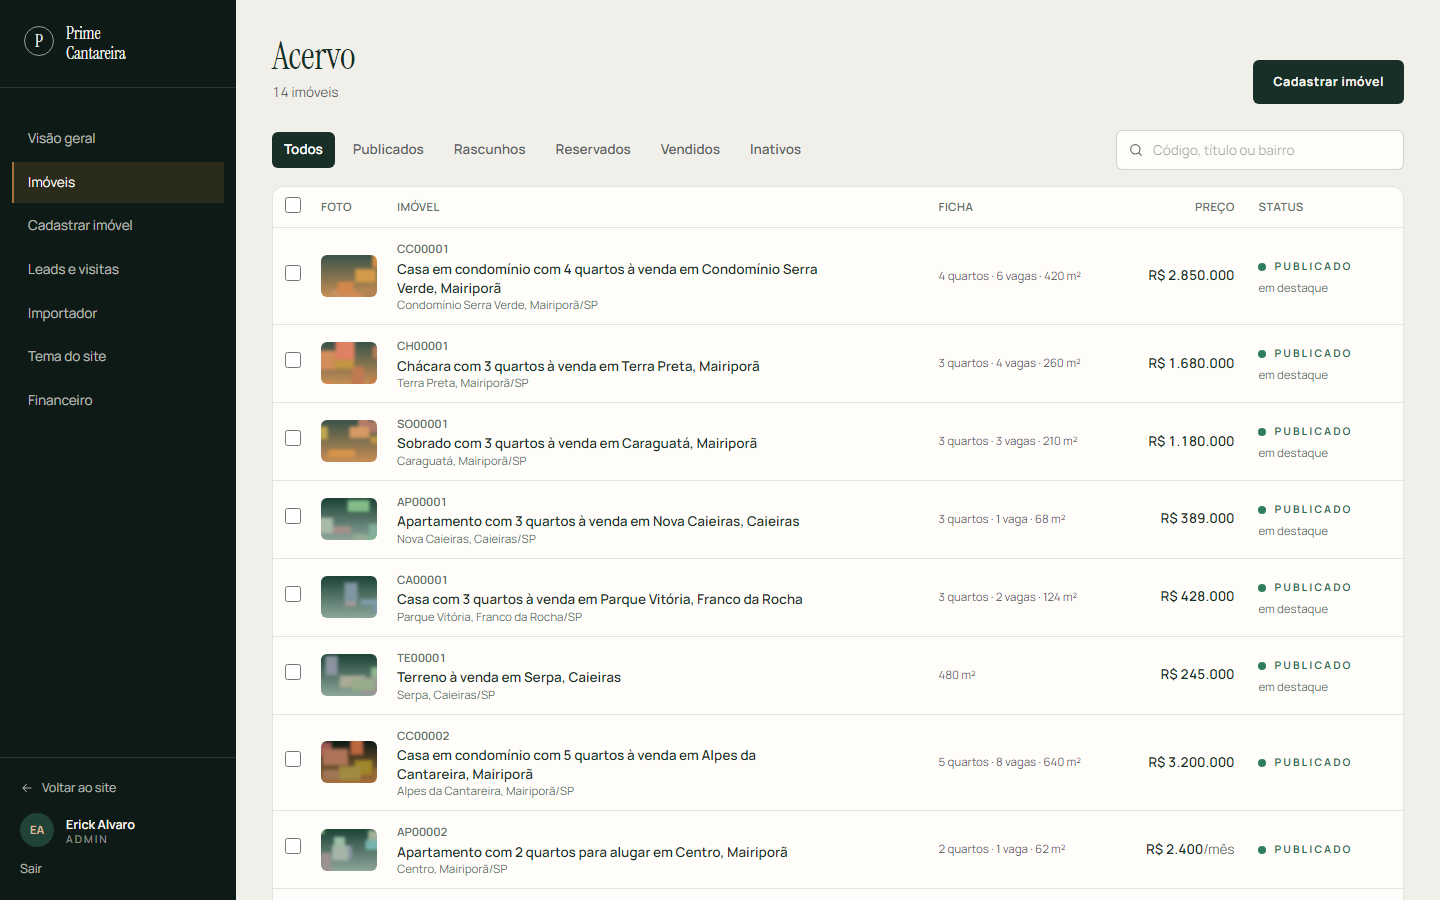Open the photo thumbnail for CC00001
The width and height of the screenshot is (1440, 900).
tap(349, 276)
